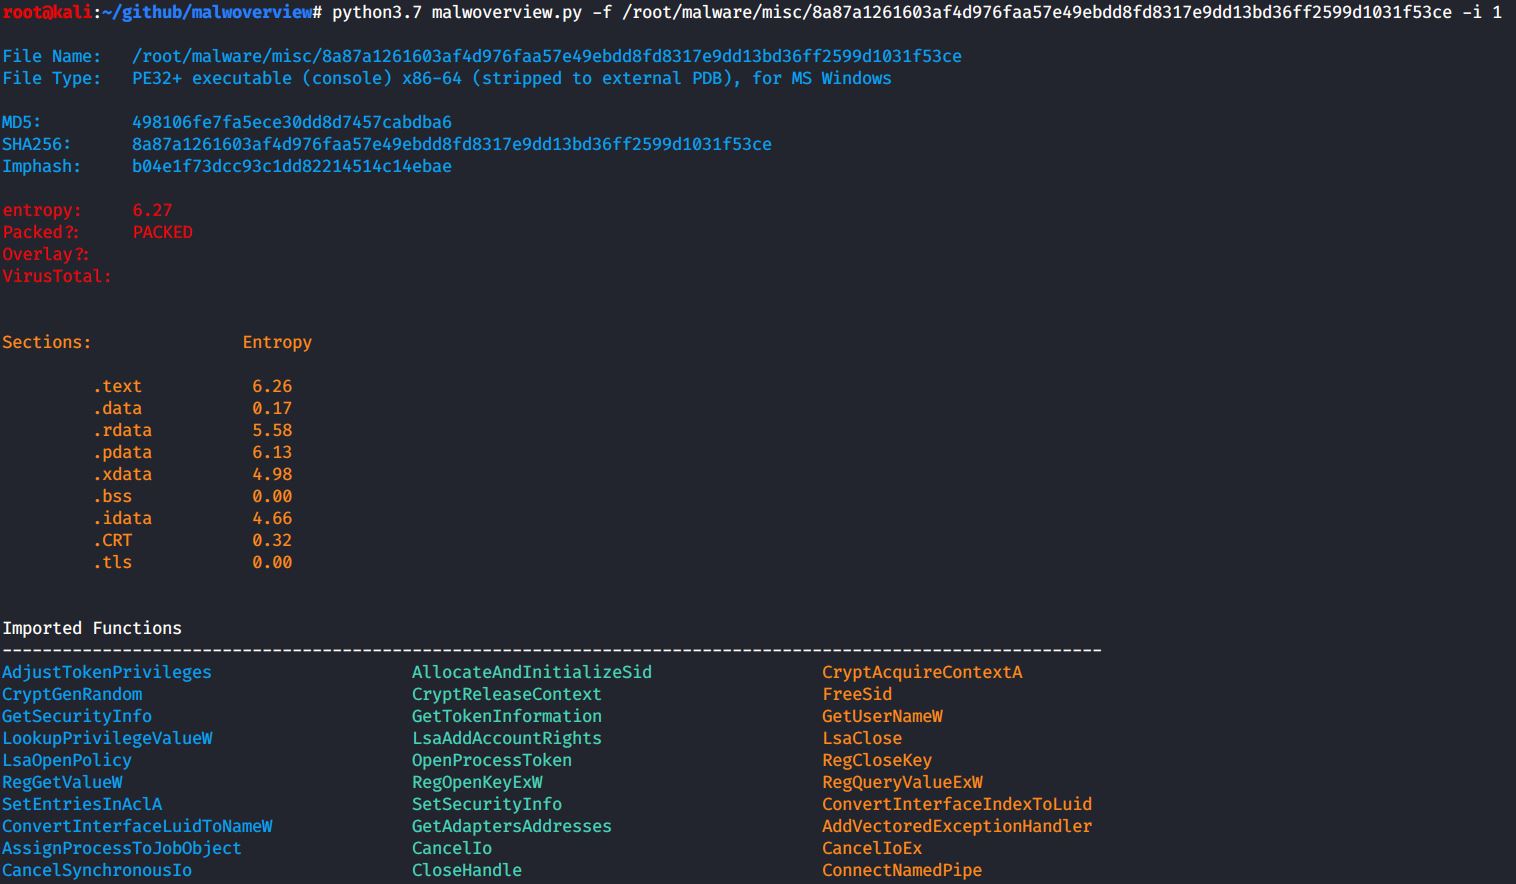
Task: Click the root@kali shell prompt
Action: click(x=47, y=12)
